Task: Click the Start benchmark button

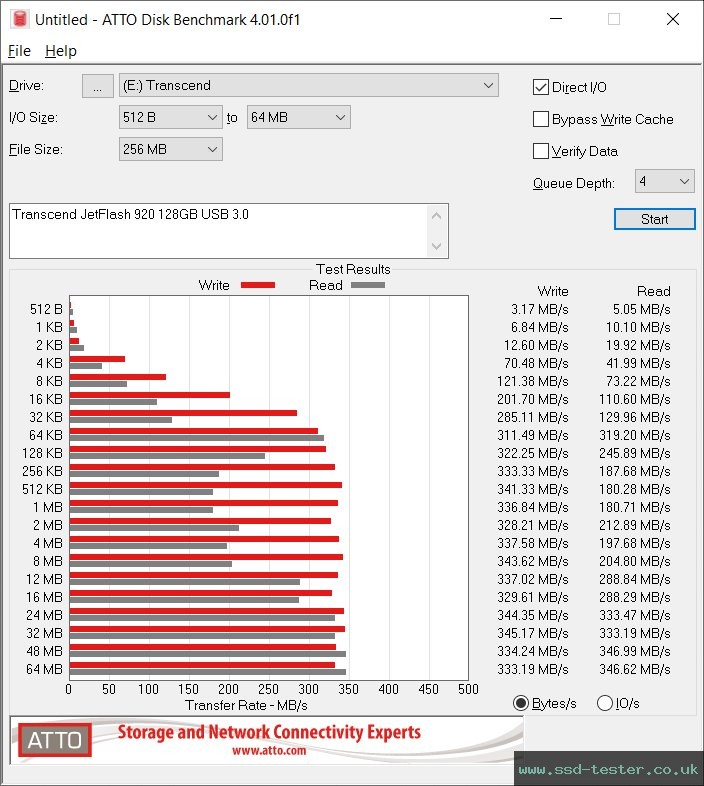Action: point(654,219)
